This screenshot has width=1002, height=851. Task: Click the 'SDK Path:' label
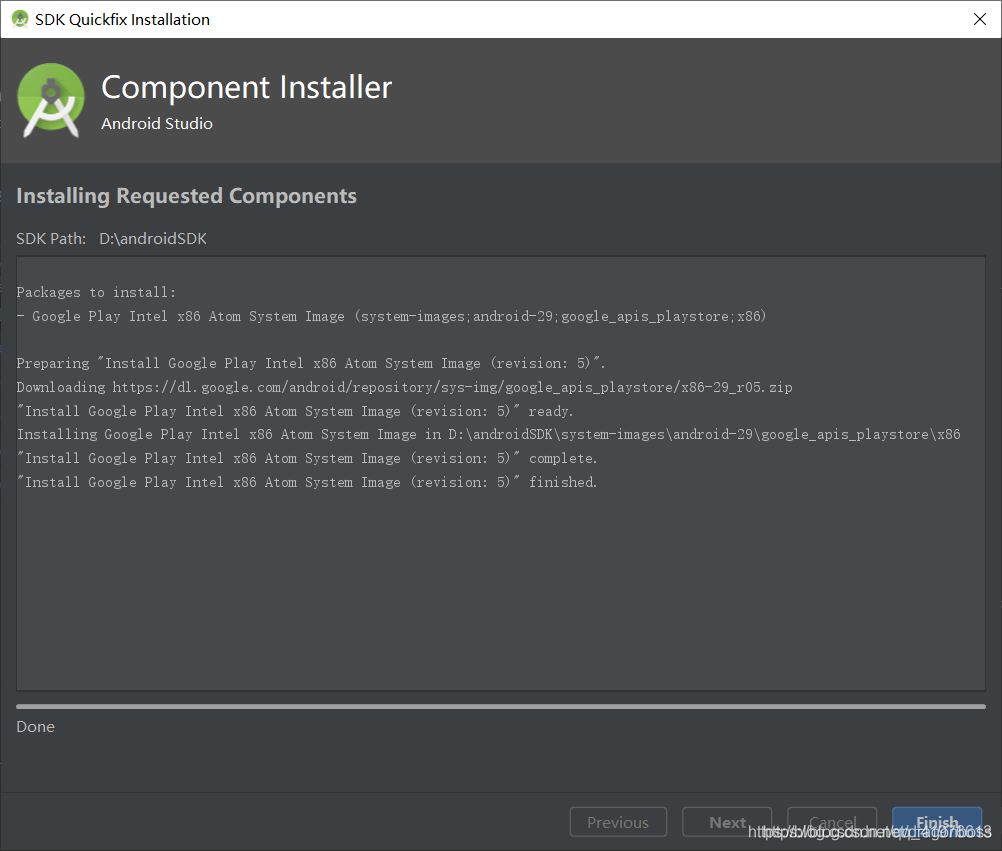[51, 239]
